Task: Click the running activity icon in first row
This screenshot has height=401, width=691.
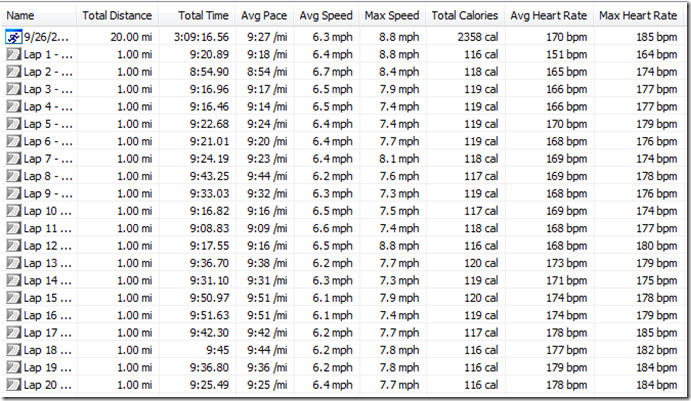Action: pos(13,37)
